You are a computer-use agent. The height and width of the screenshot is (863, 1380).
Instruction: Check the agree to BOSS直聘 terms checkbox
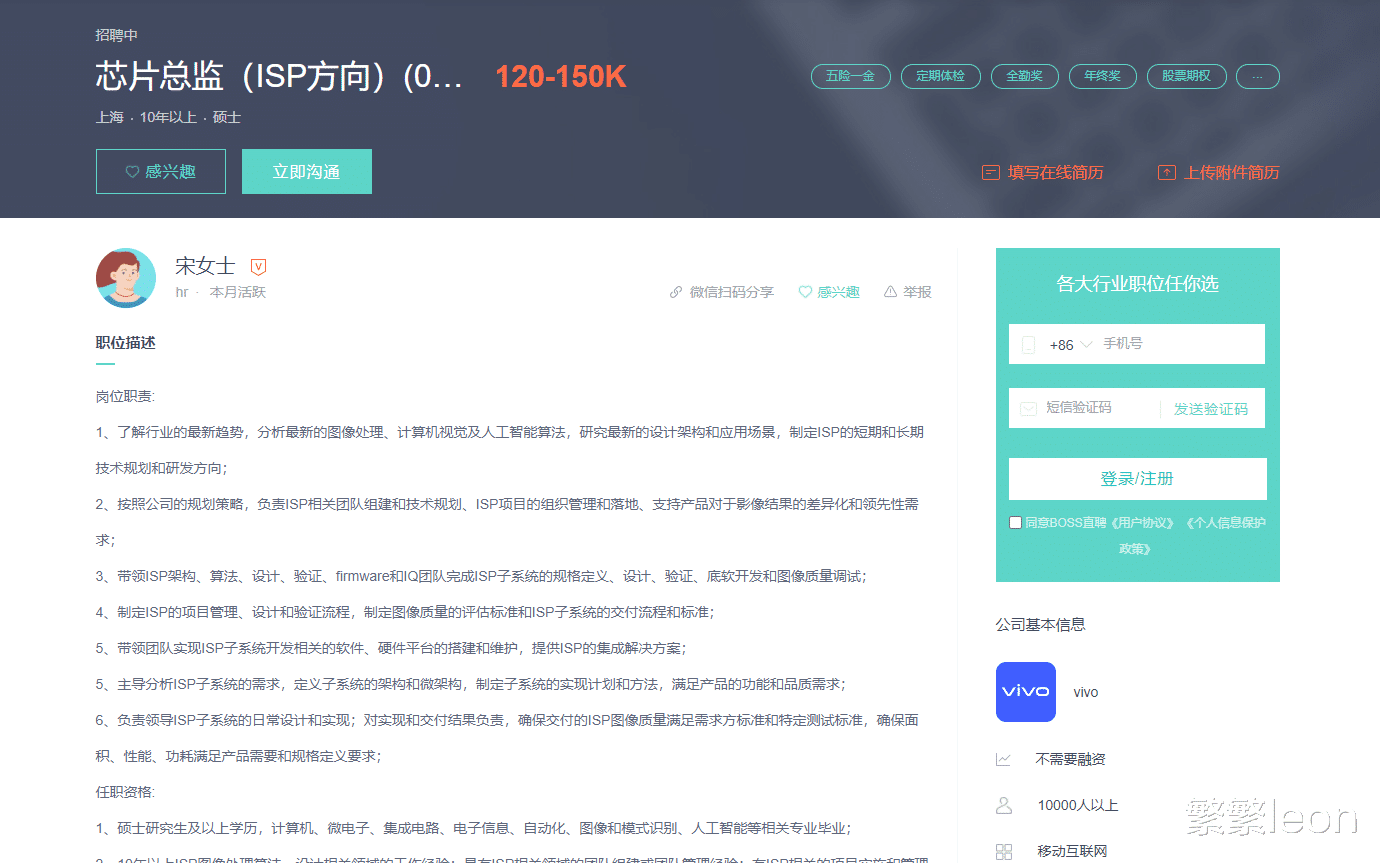pyautogui.click(x=1015, y=522)
